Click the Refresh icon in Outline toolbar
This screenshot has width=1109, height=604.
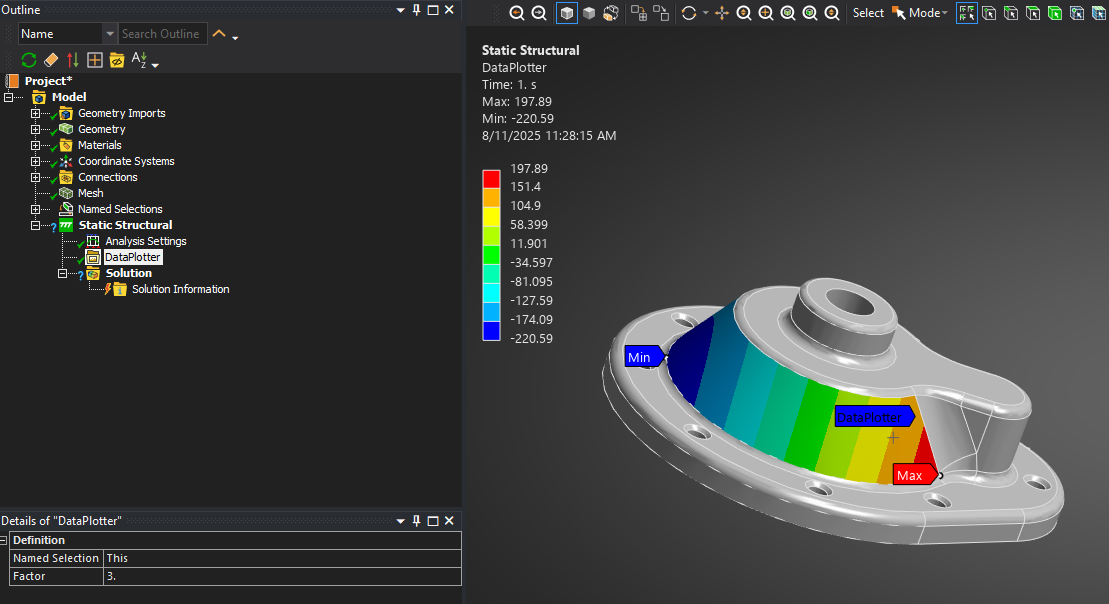click(x=29, y=61)
